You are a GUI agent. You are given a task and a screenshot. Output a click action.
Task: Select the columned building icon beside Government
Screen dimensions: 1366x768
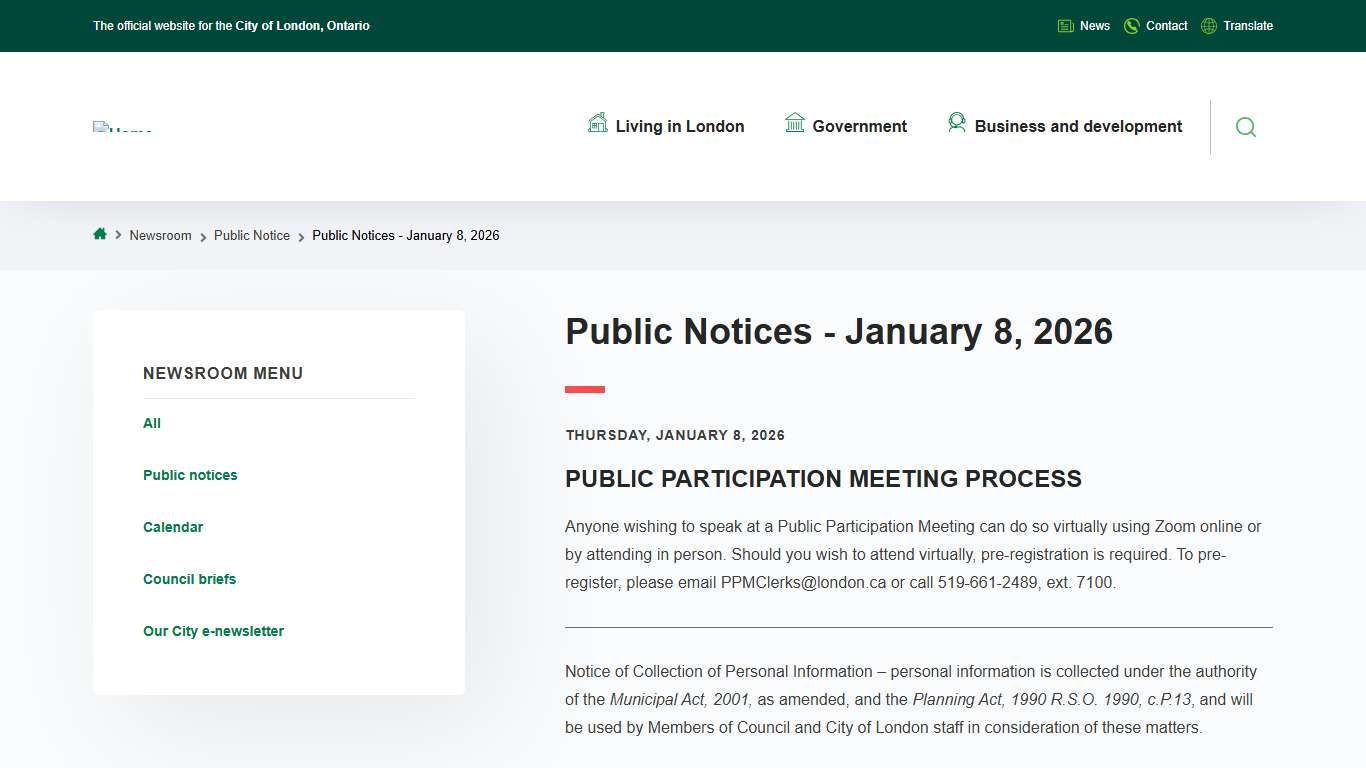795,123
